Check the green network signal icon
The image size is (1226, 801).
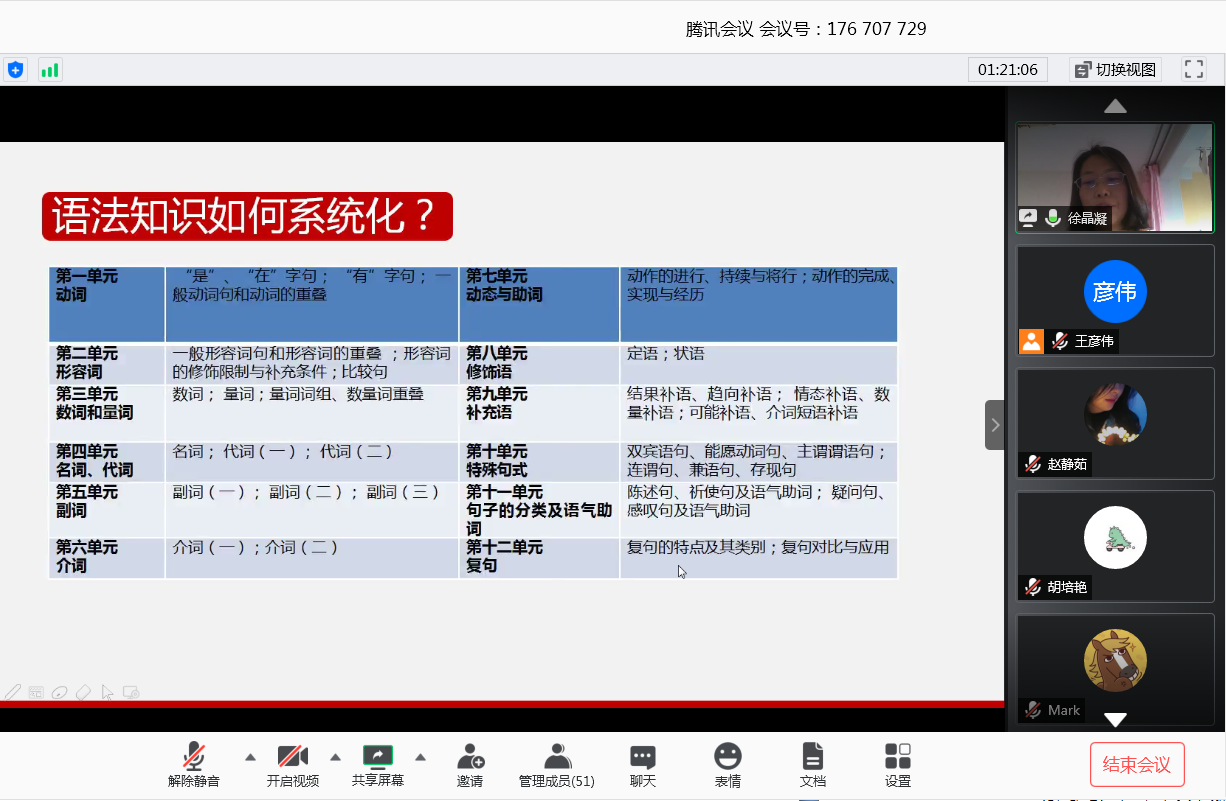coord(49,70)
